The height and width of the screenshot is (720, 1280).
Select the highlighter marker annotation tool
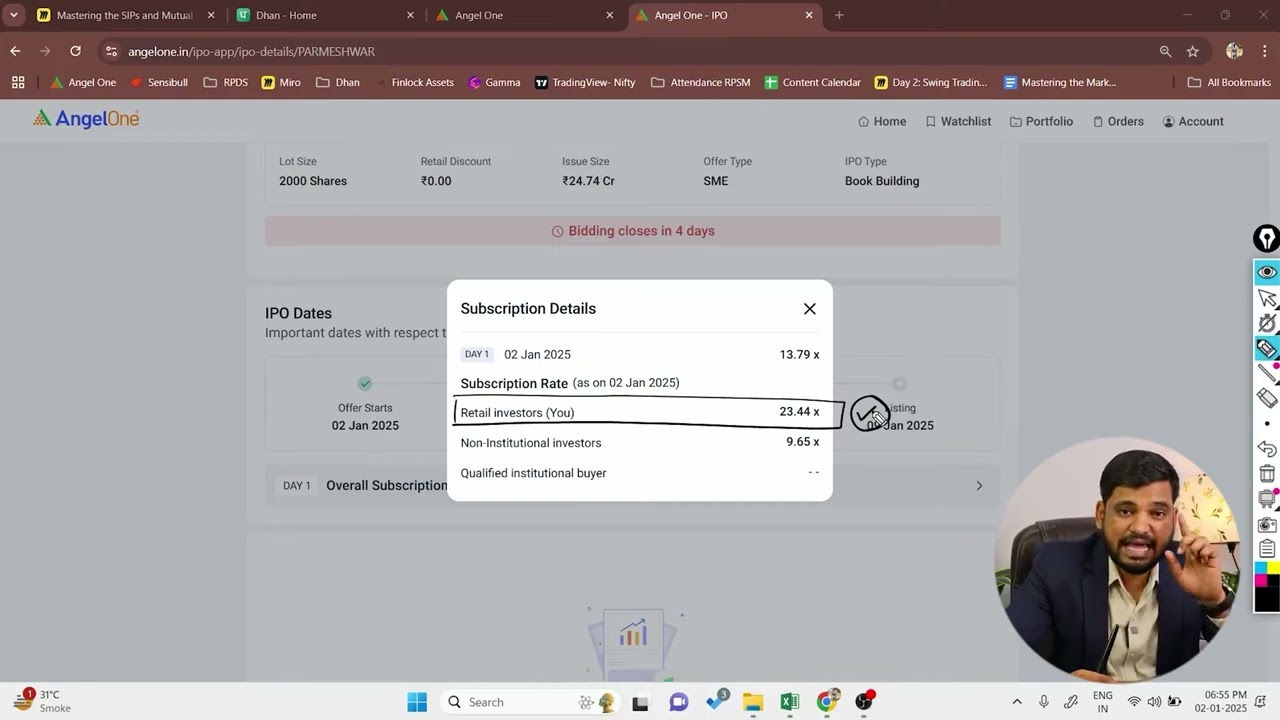[1267, 348]
